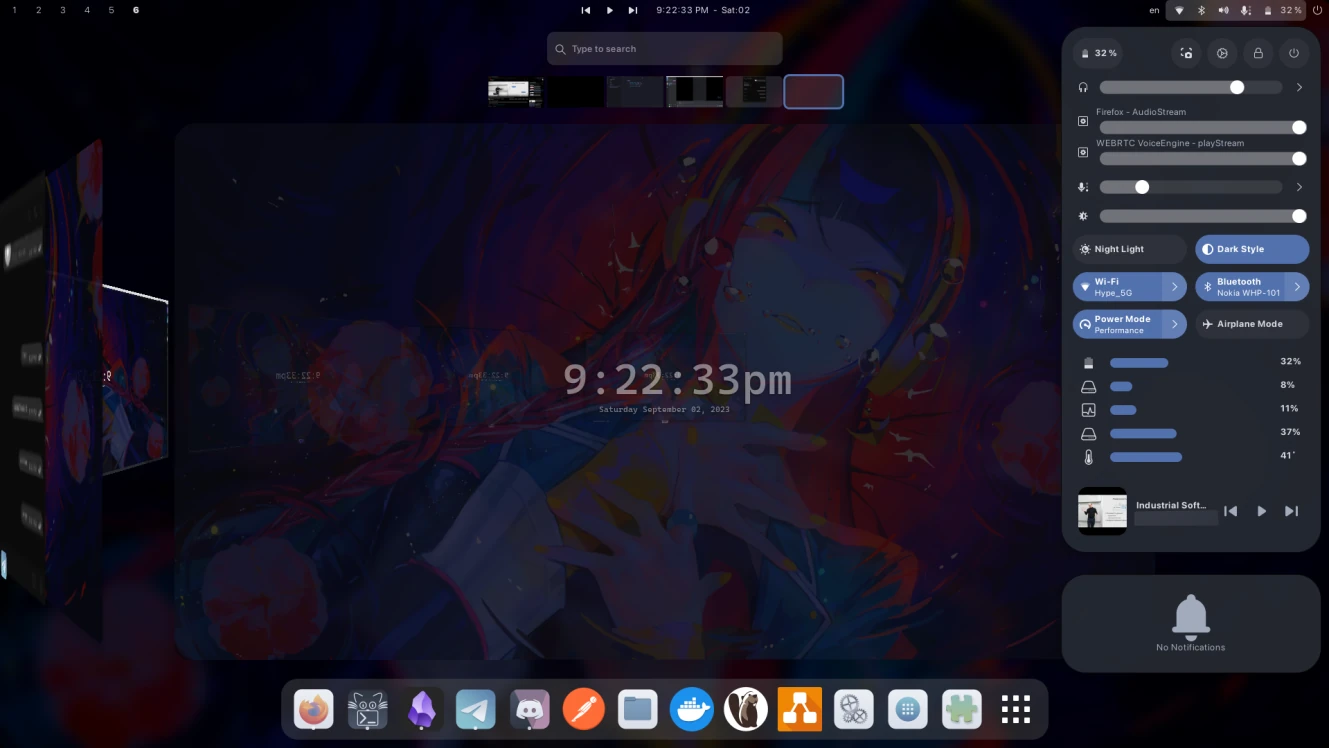The height and width of the screenshot is (748, 1329).
Task: Focus the 'Type to search' field
Action: (664, 48)
